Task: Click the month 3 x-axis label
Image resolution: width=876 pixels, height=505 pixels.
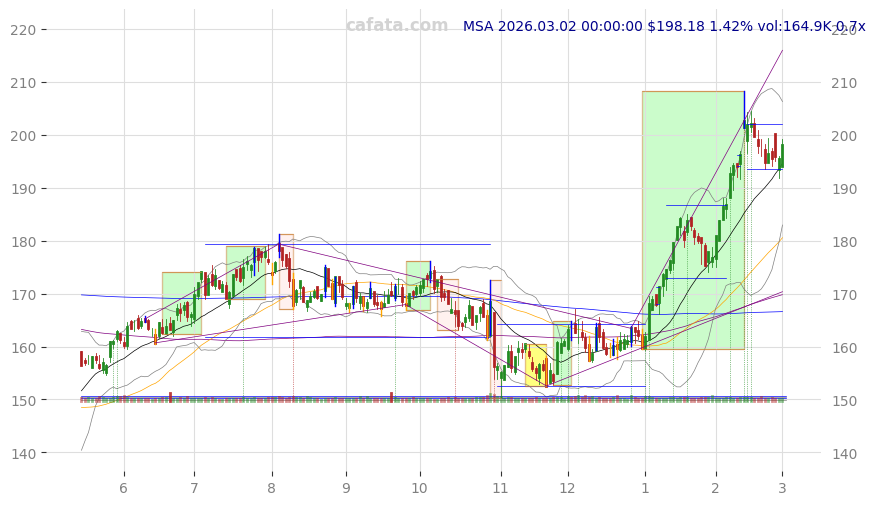Action: tap(782, 487)
